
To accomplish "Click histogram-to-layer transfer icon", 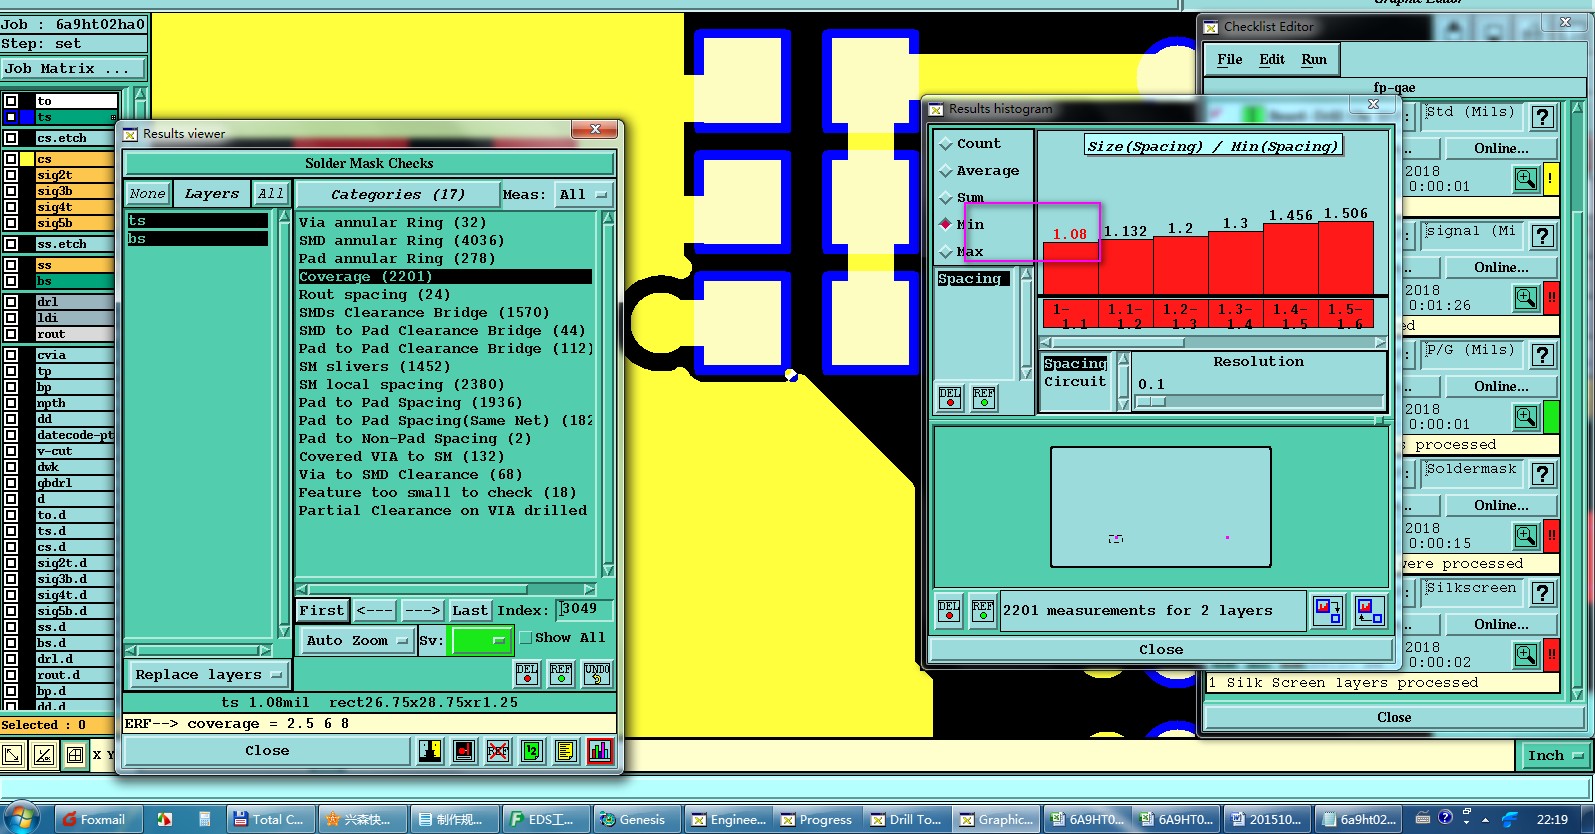I will 1328,610.
